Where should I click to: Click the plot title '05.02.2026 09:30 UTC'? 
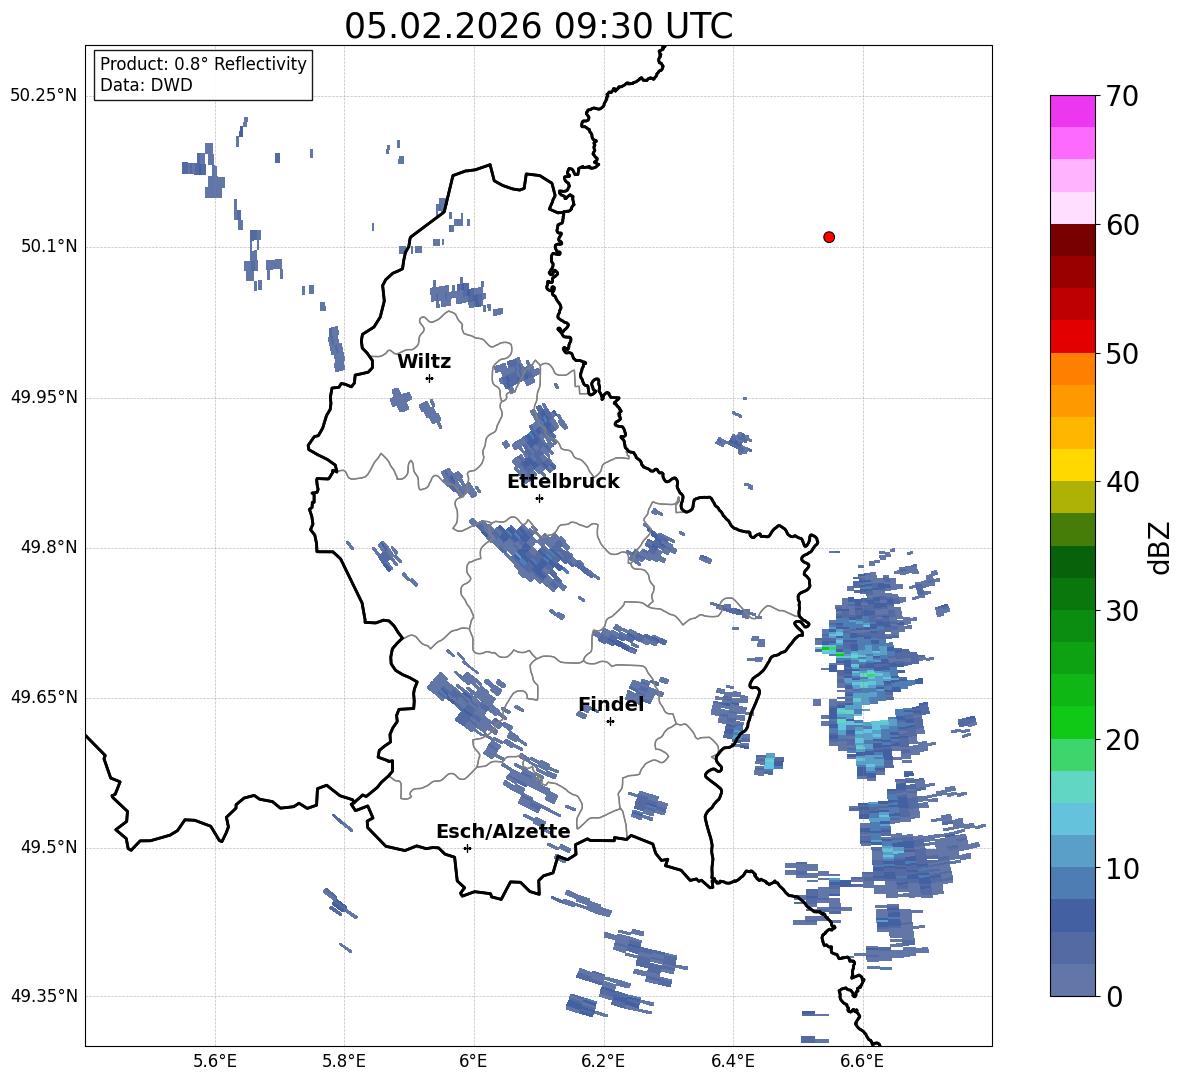538,26
